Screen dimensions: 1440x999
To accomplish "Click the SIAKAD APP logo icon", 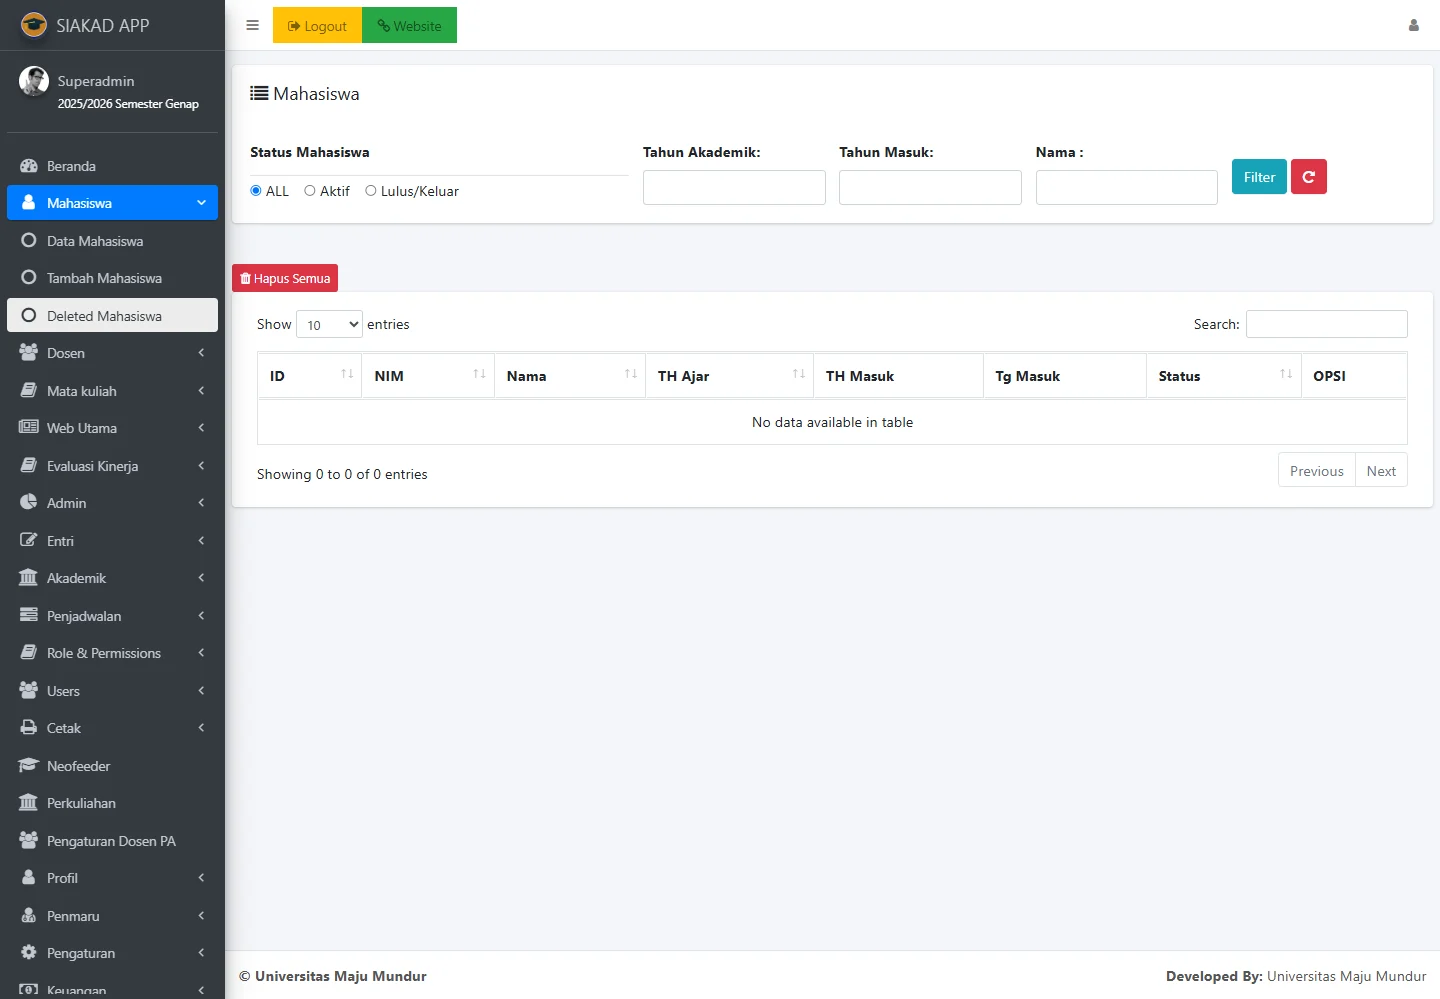I will pyautogui.click(x=34, y=25).
